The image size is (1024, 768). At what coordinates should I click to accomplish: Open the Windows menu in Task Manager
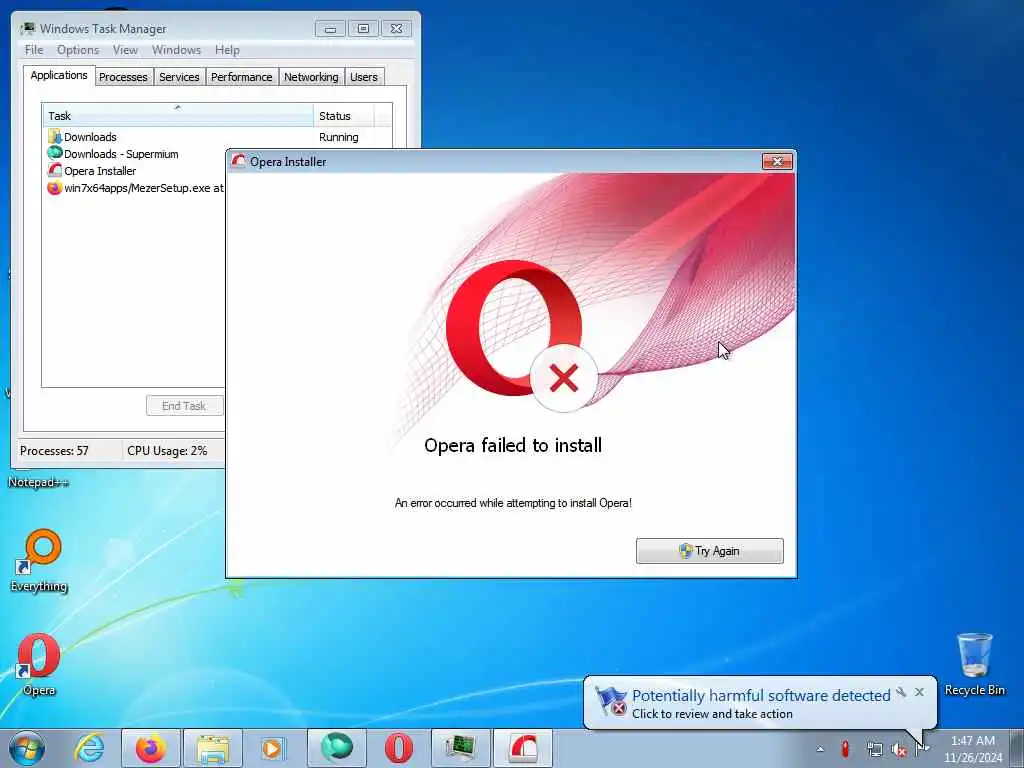(176, 50)
